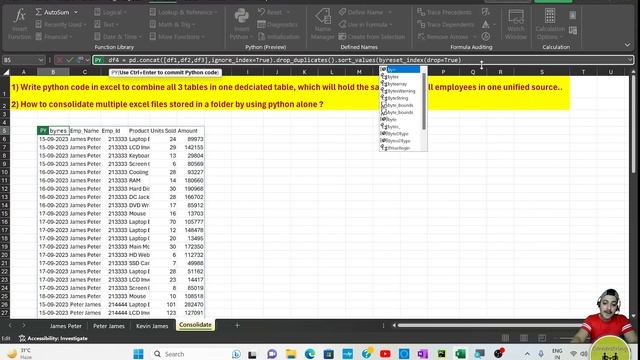Add a new sheet with the plus button
The width and height of the screenshot is (640, 360).
[237, 325]
